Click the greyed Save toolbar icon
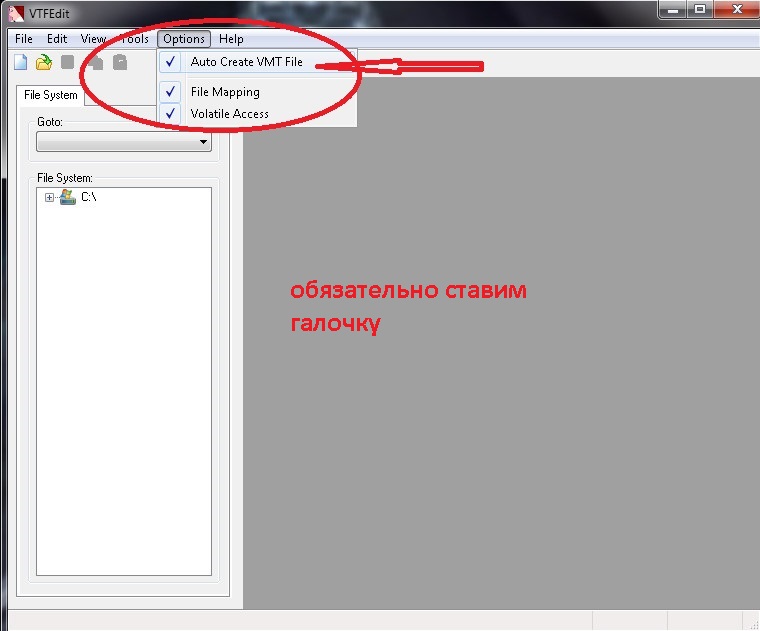This screenshot has height=631, width=760. point(67,62)
